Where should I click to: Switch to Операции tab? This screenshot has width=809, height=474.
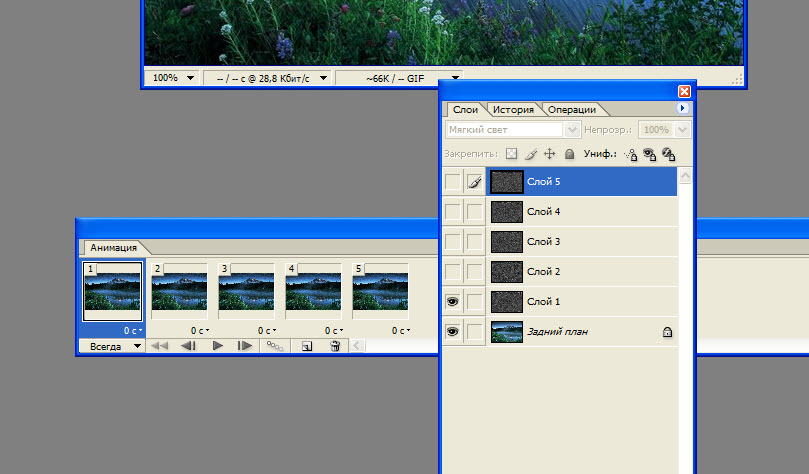[572, 109]
